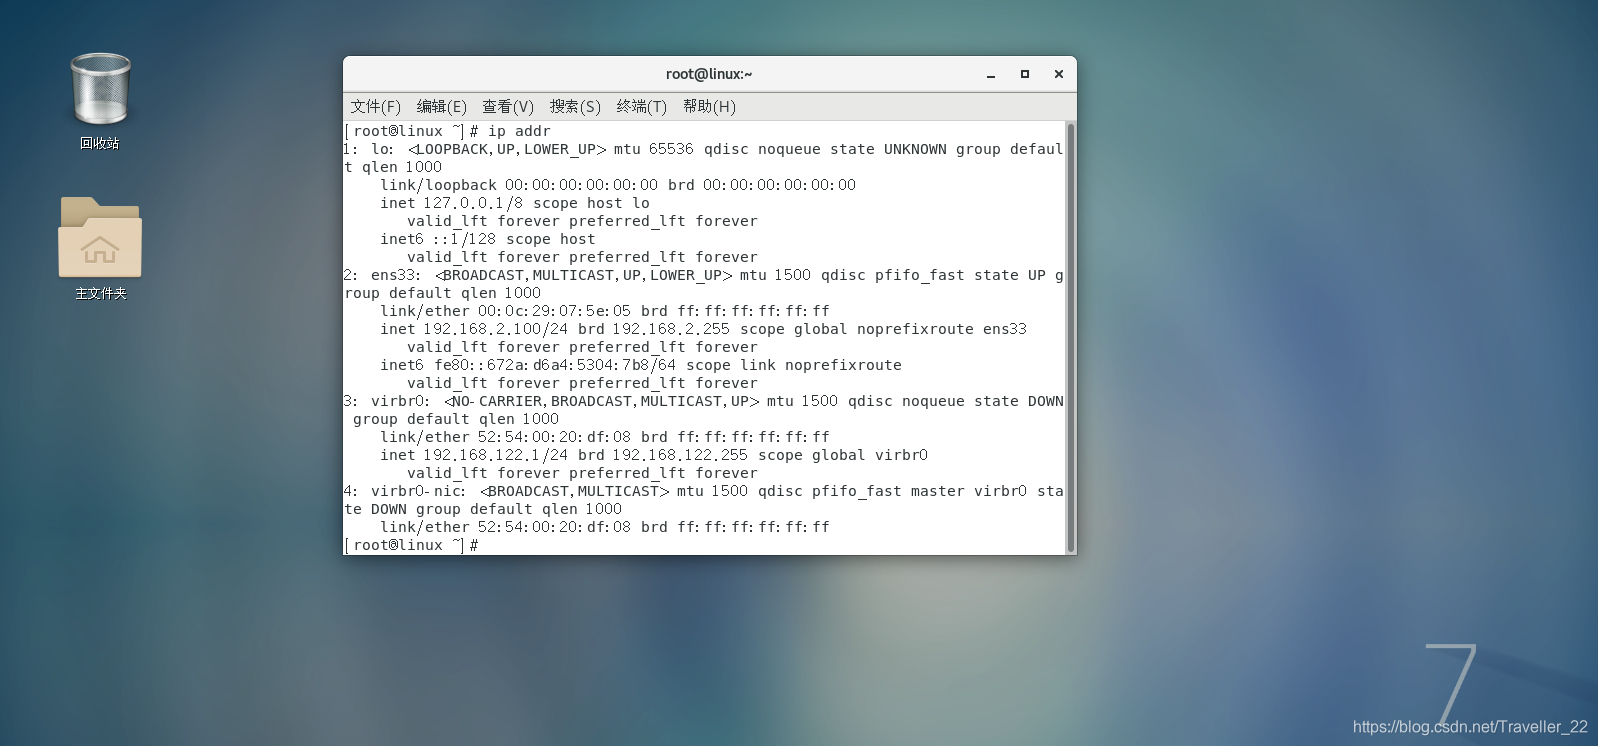Open the 终端(T) menu
The width and height of the screenshot is (1598, 746).
coord(641,107)
